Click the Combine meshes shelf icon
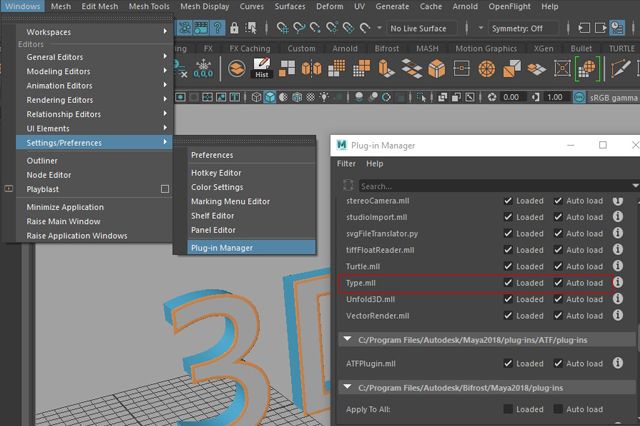Image resolution: width=640 pixels, height=426 pixels. 287,68
